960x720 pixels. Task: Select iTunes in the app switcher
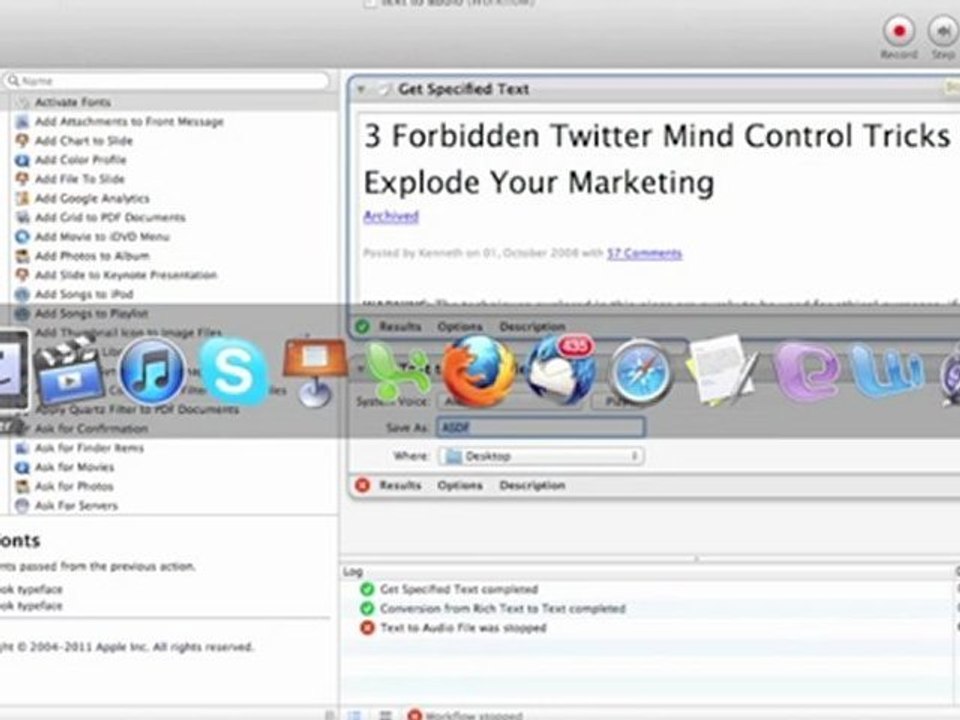(152, 371)
